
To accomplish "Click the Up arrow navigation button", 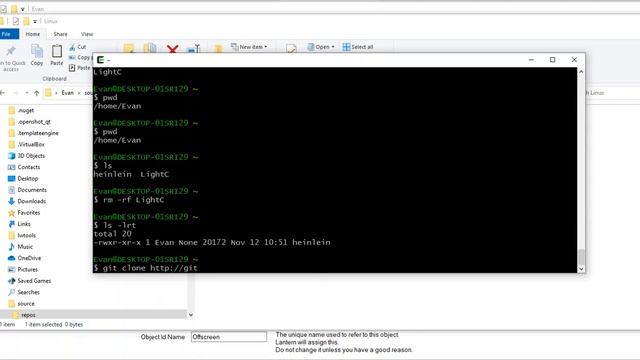I will [x=37, y=93].
